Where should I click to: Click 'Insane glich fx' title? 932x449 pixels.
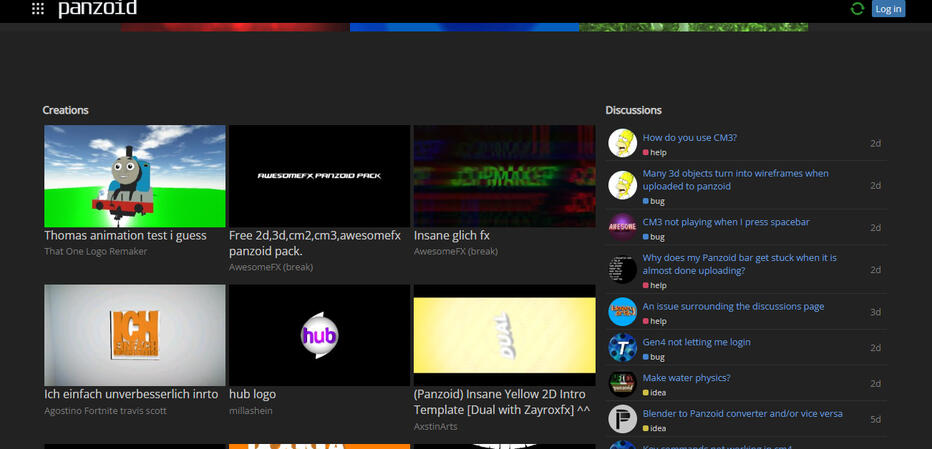[x=452, y=236]
